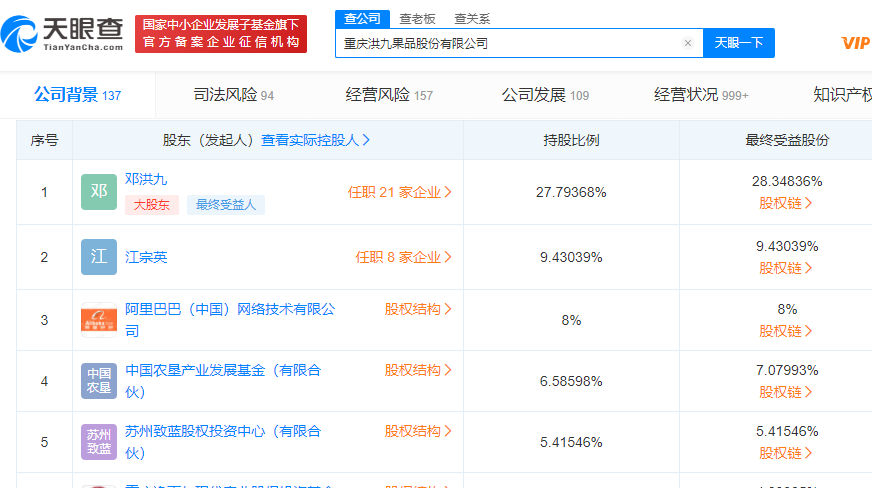The image size is (872, 488).
Task: Clear the search box text
Action: [688, 43]
